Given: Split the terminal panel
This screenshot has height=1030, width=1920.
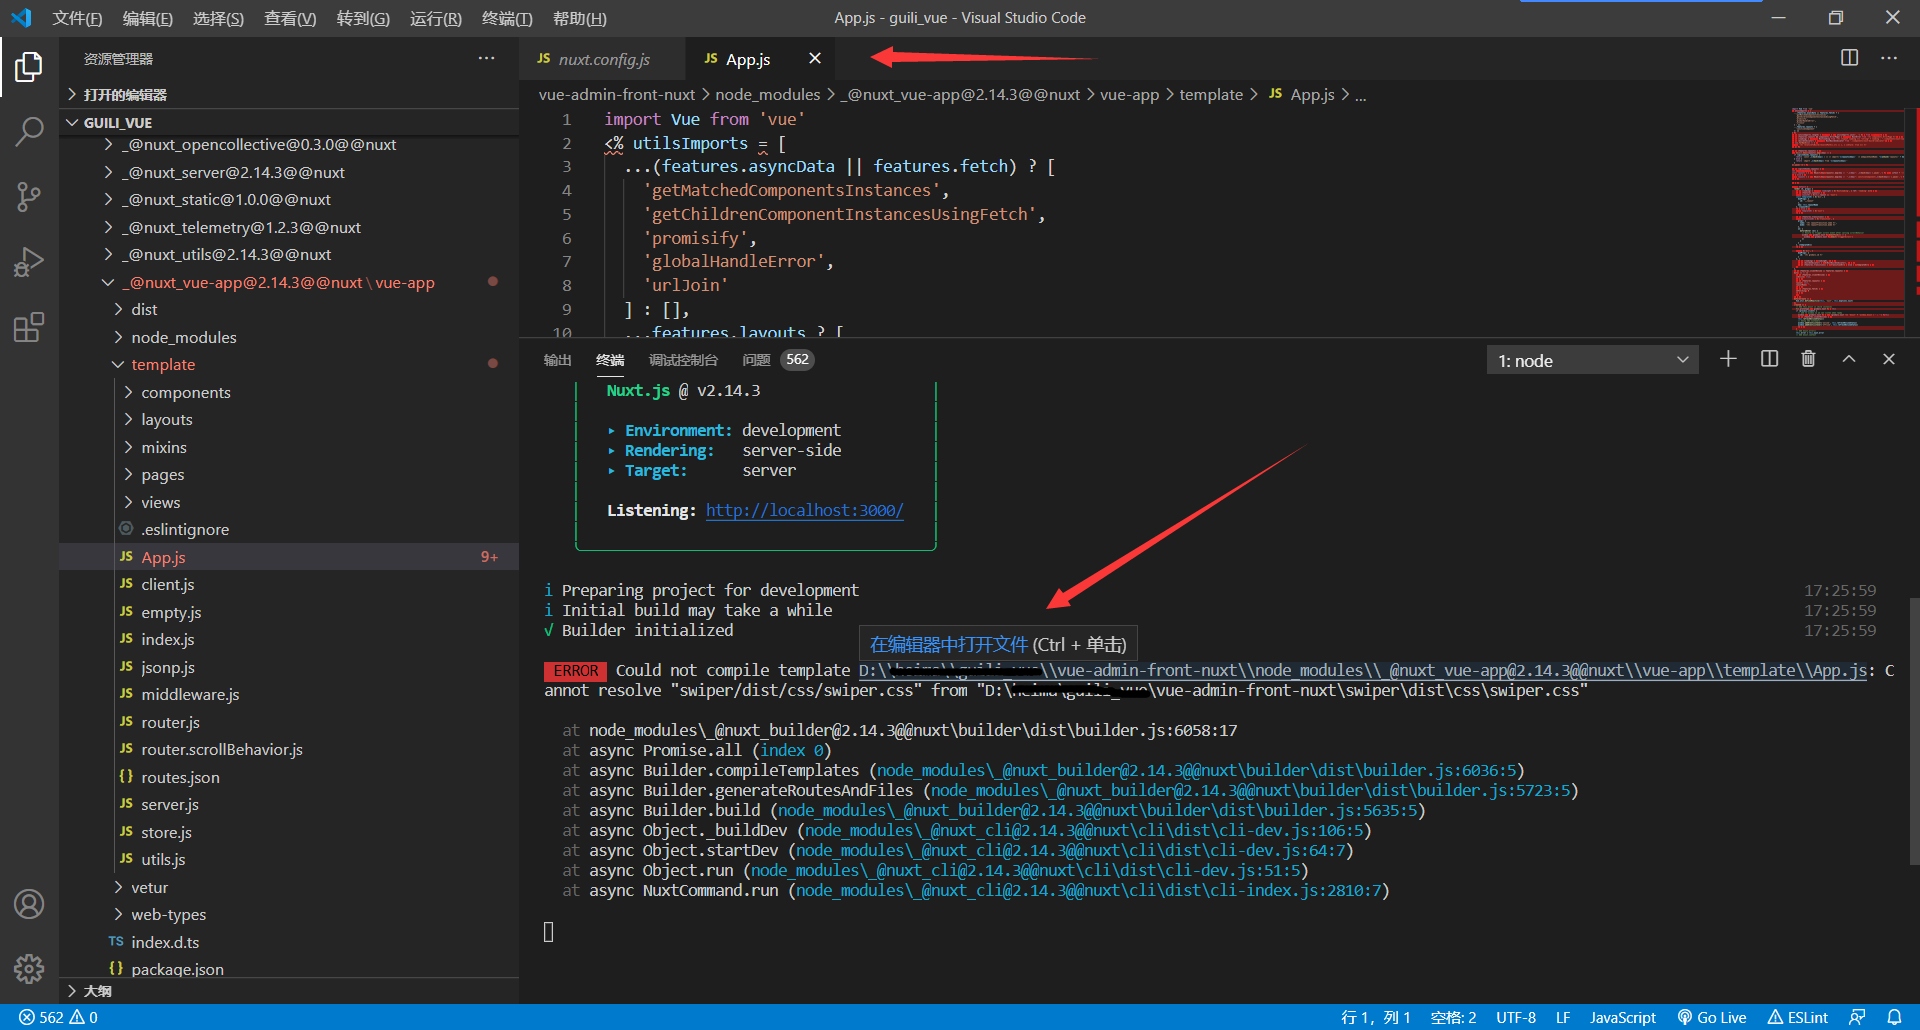Looking at the screenshot, I should (1769, 359).
